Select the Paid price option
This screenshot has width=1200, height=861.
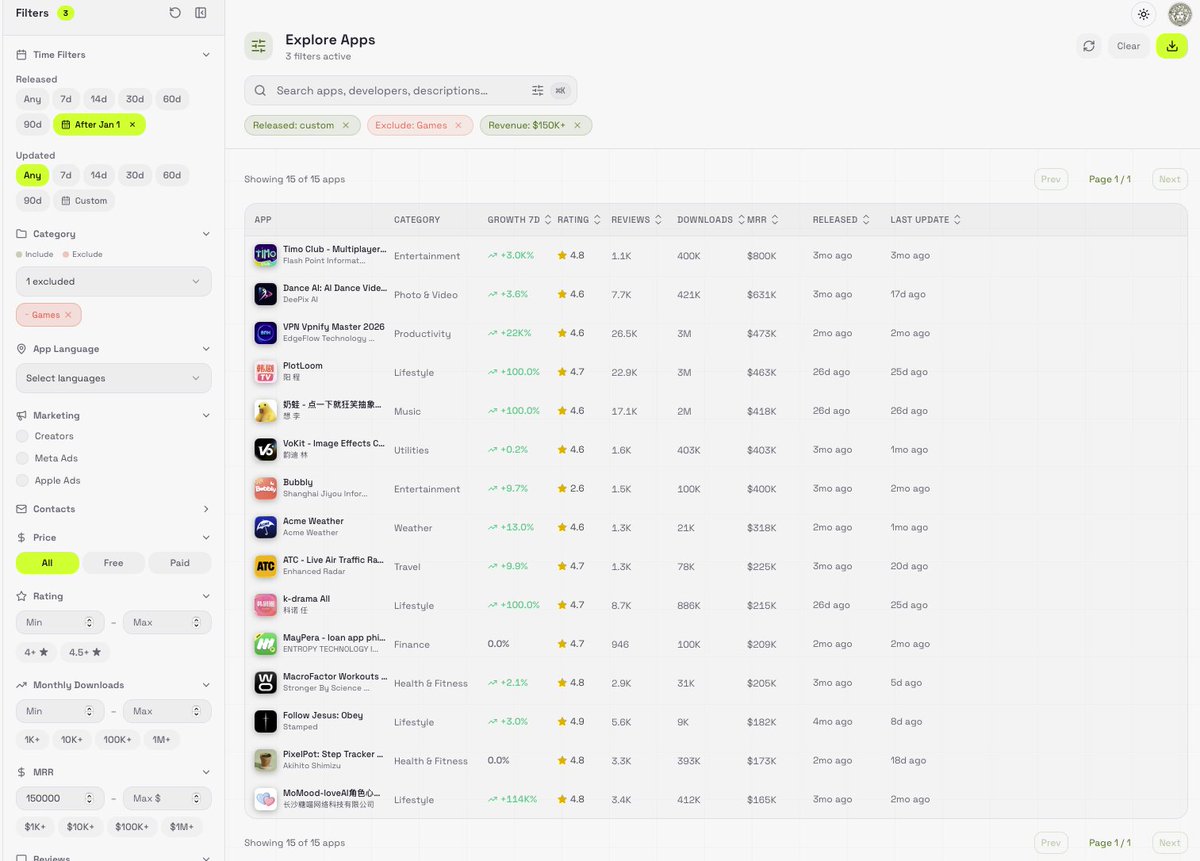coord(180,563)
